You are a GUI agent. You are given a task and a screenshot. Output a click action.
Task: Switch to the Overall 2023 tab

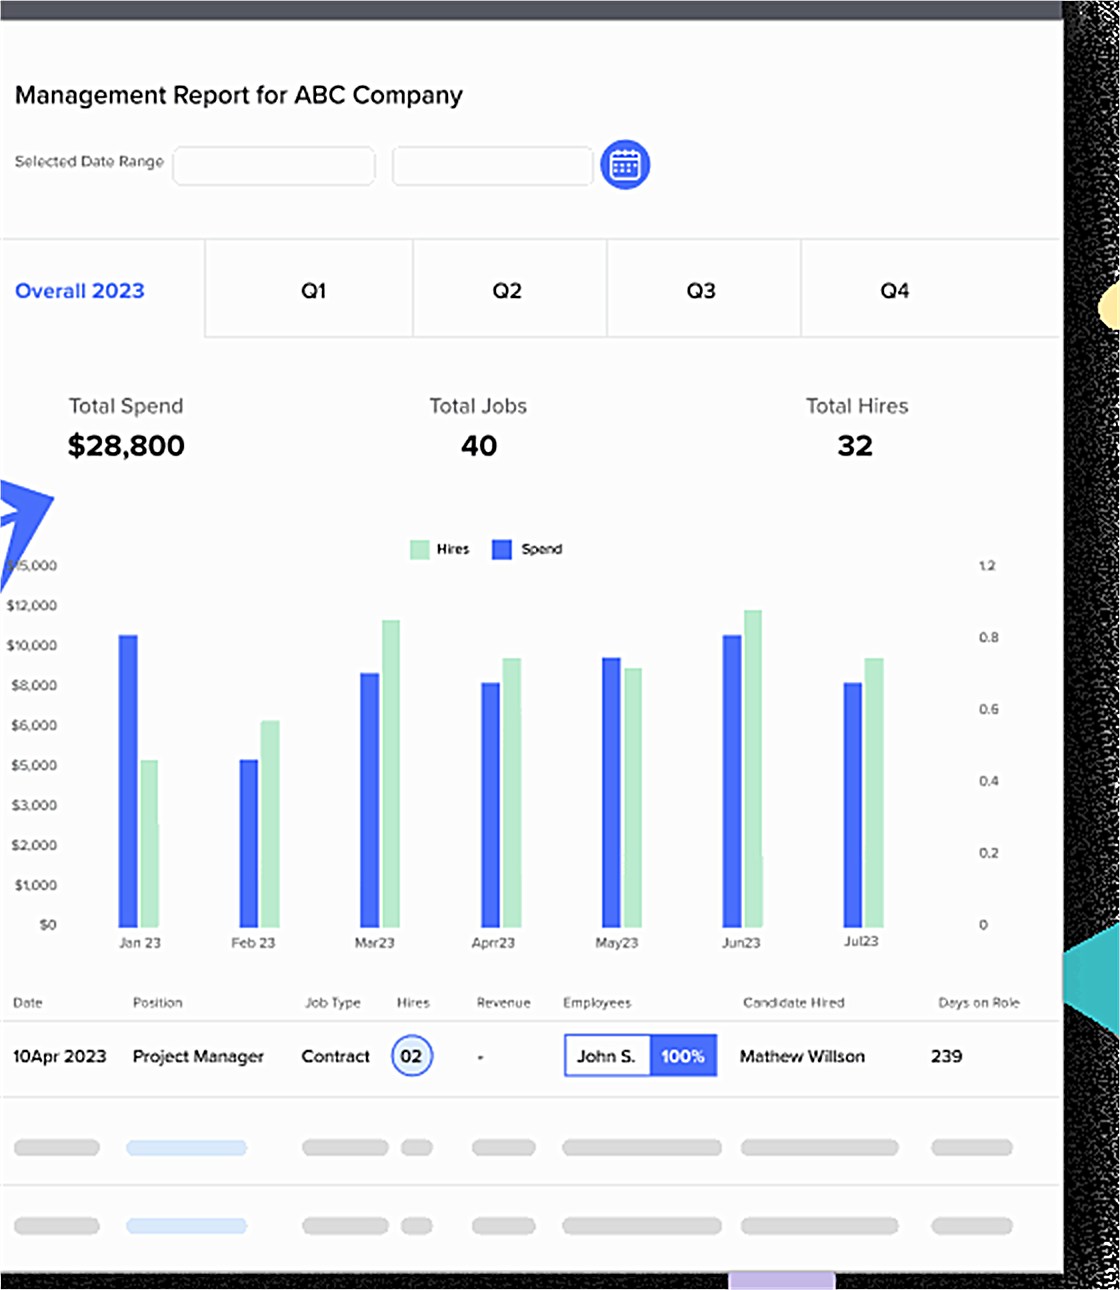(80, 291)
